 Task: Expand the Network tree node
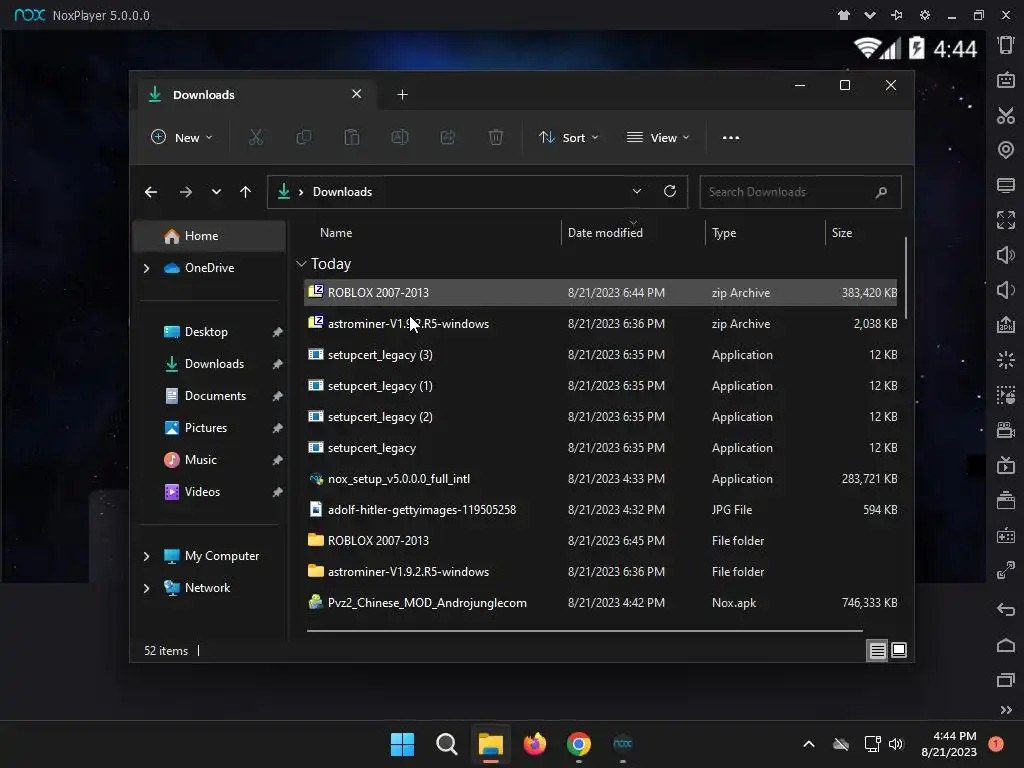coord(146,588)
